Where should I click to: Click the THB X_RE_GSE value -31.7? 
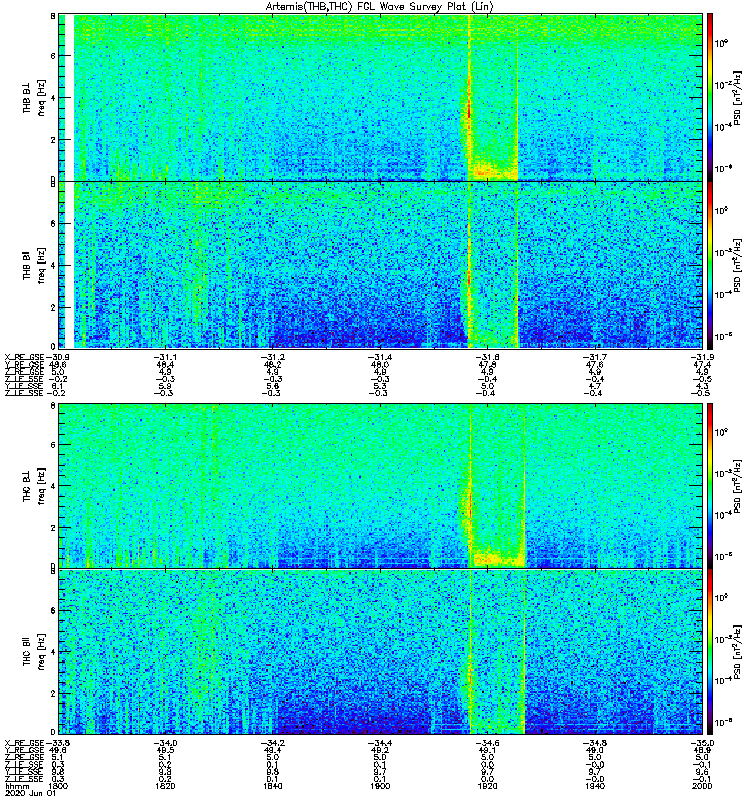coord(594,357)
